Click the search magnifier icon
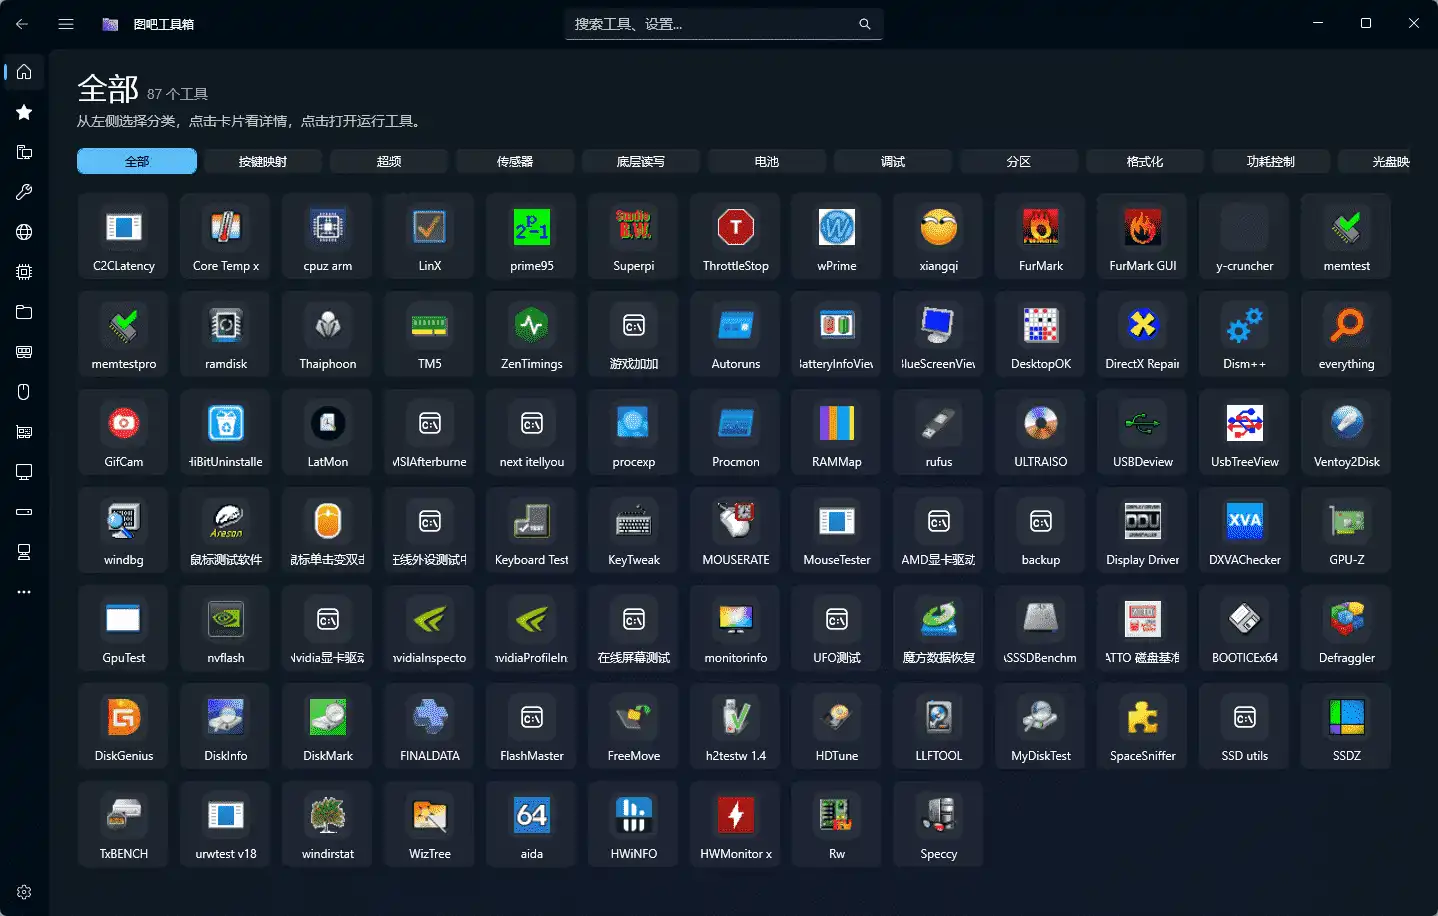 coord(865,24)
